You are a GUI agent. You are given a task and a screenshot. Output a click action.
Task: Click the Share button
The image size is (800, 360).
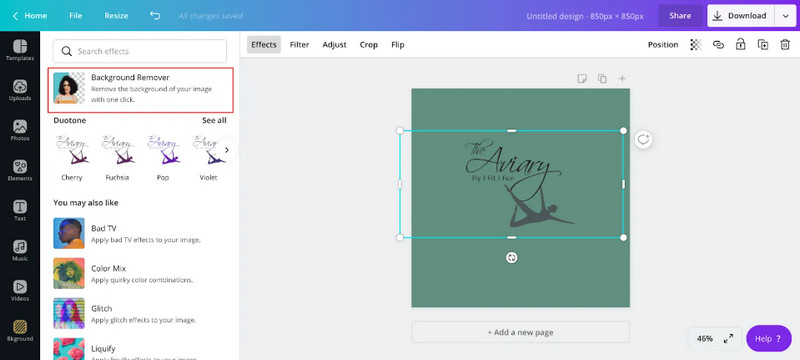click(680, 16)
